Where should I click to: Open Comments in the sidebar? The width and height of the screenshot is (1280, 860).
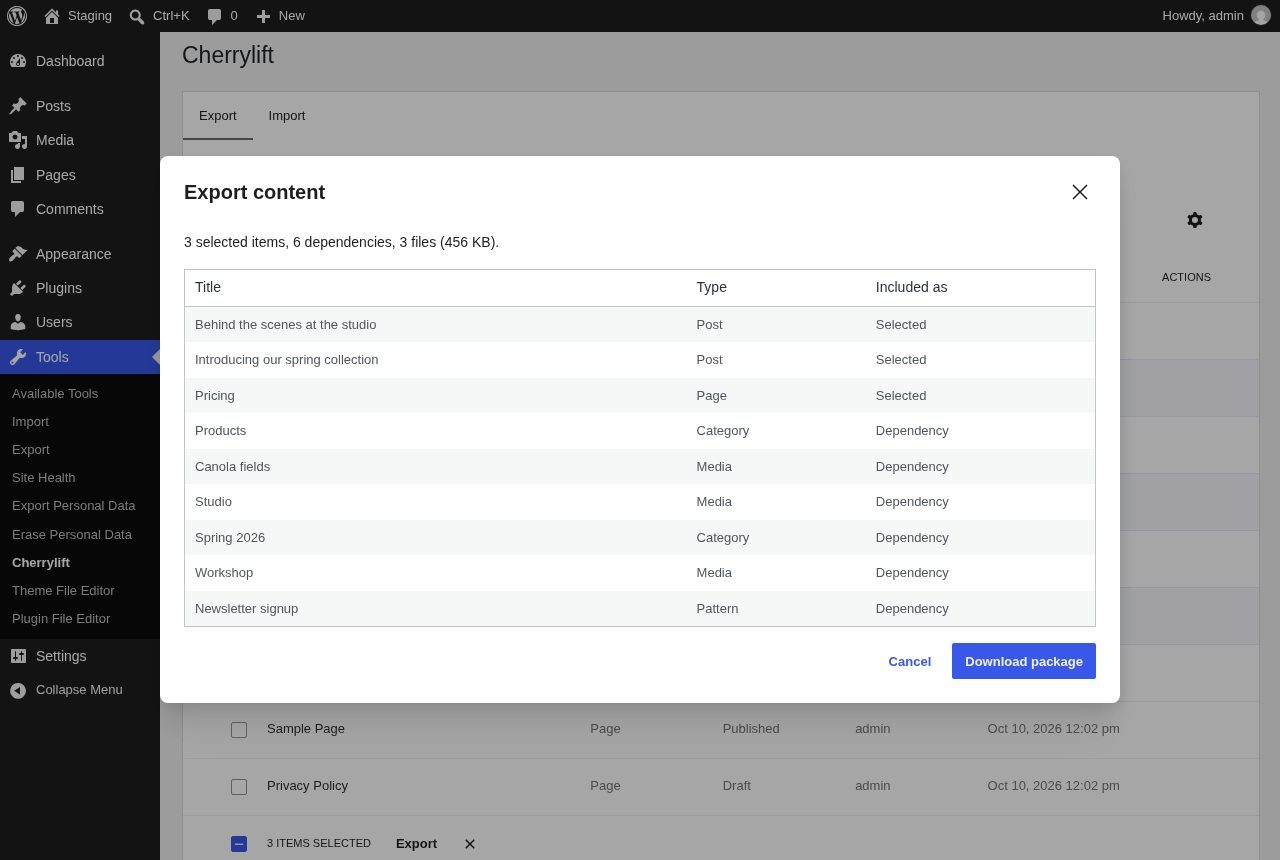click(x=80, y=209)
